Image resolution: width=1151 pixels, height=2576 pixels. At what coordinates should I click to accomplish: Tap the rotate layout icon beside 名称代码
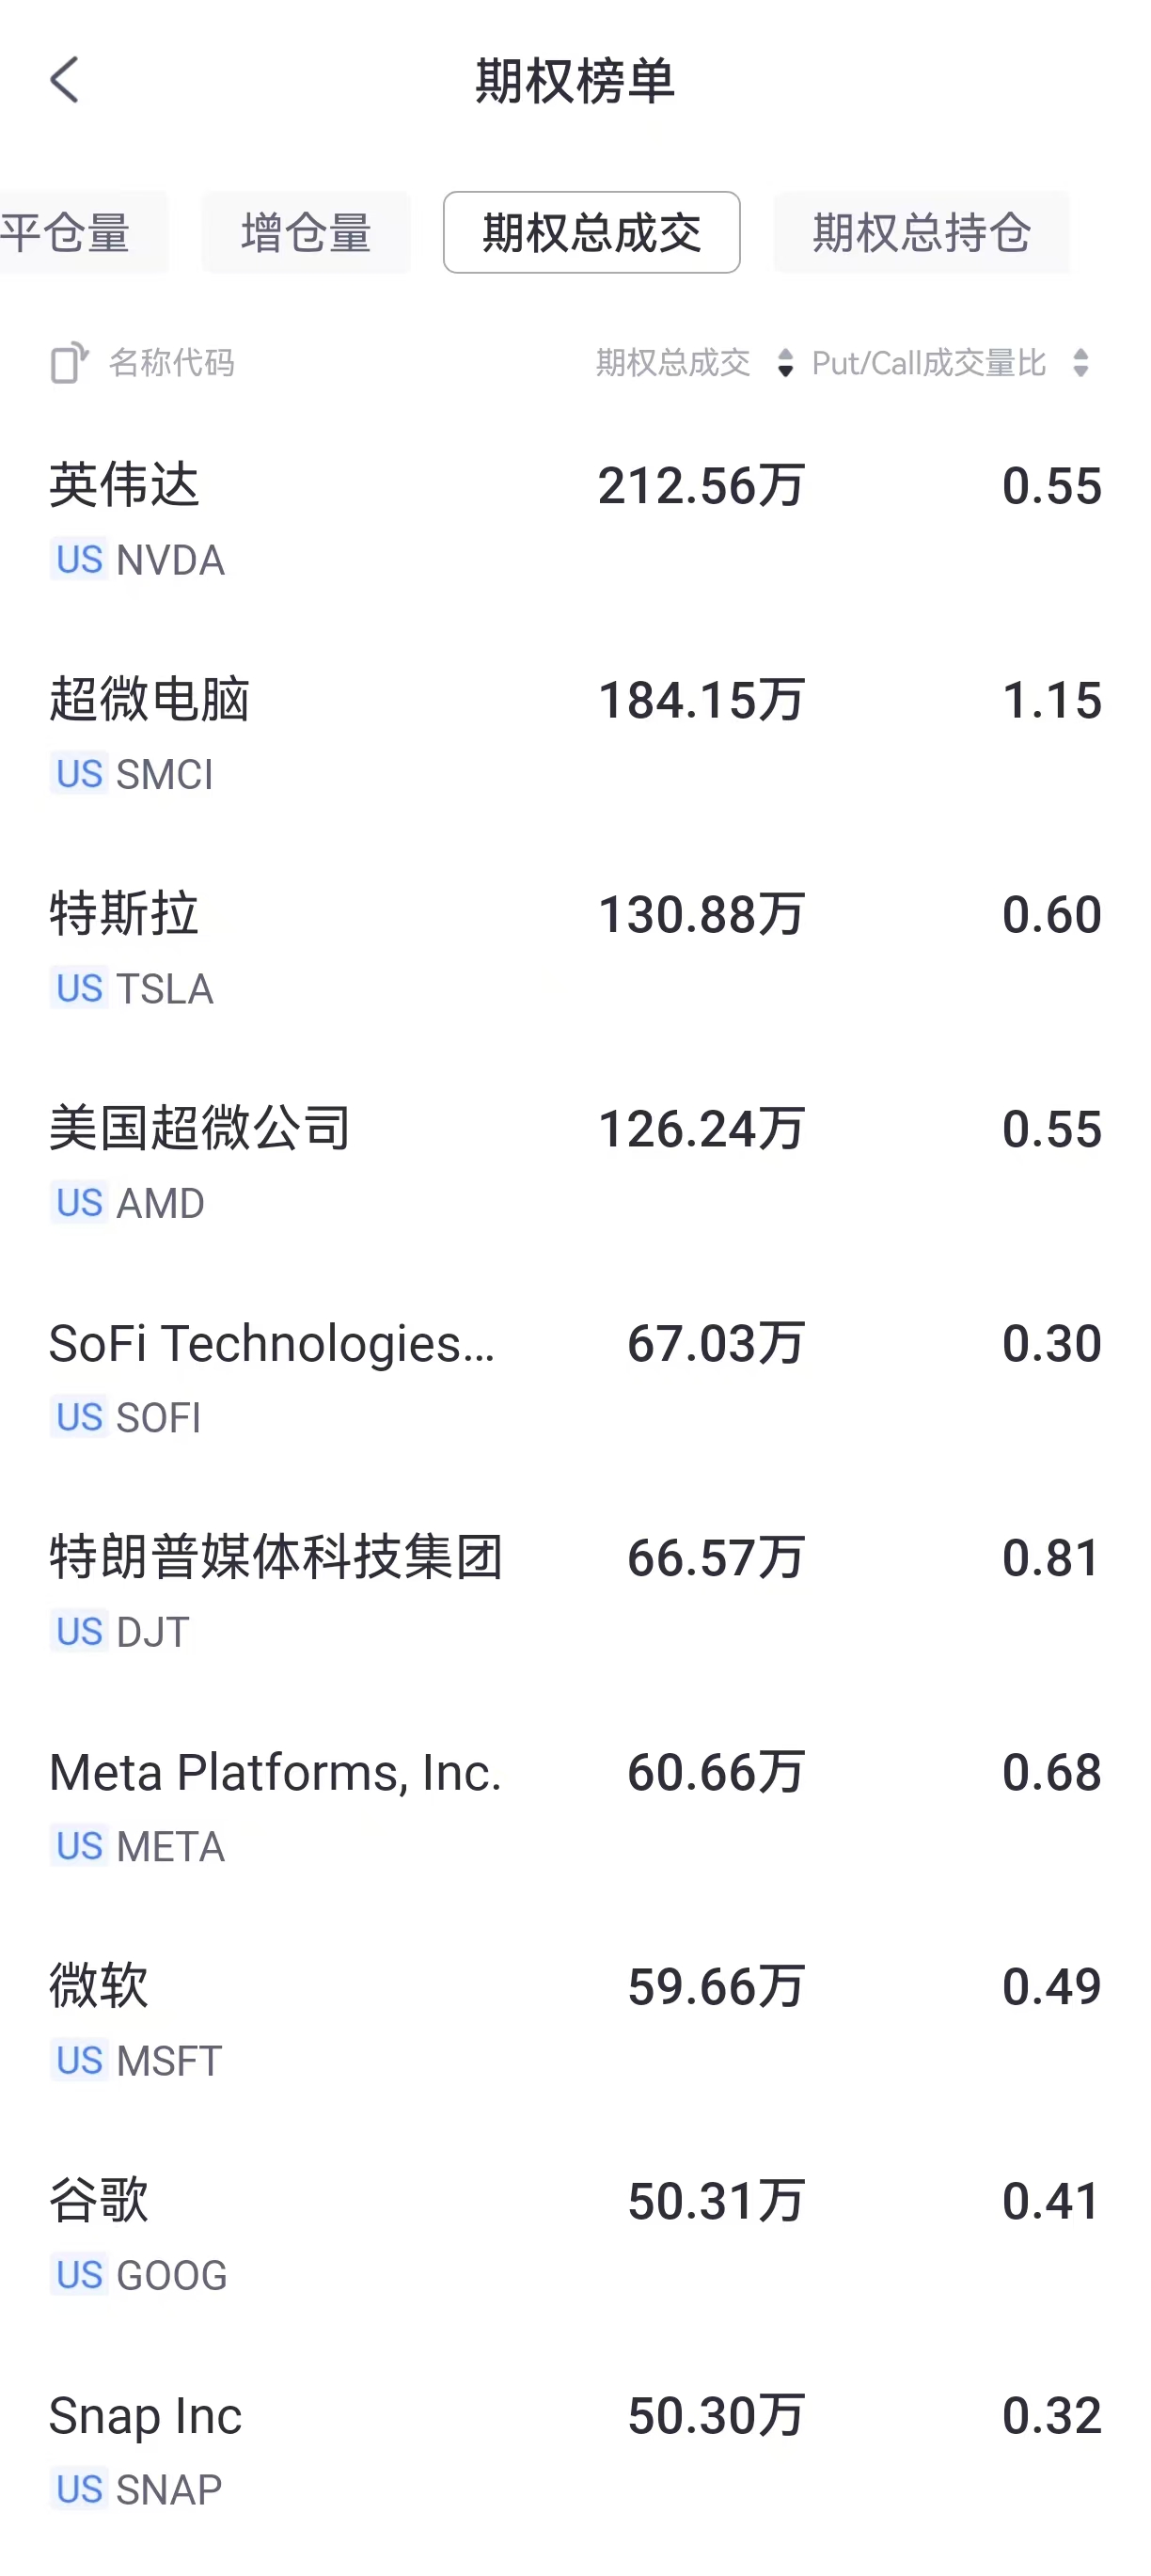click(x=69, y=362)
